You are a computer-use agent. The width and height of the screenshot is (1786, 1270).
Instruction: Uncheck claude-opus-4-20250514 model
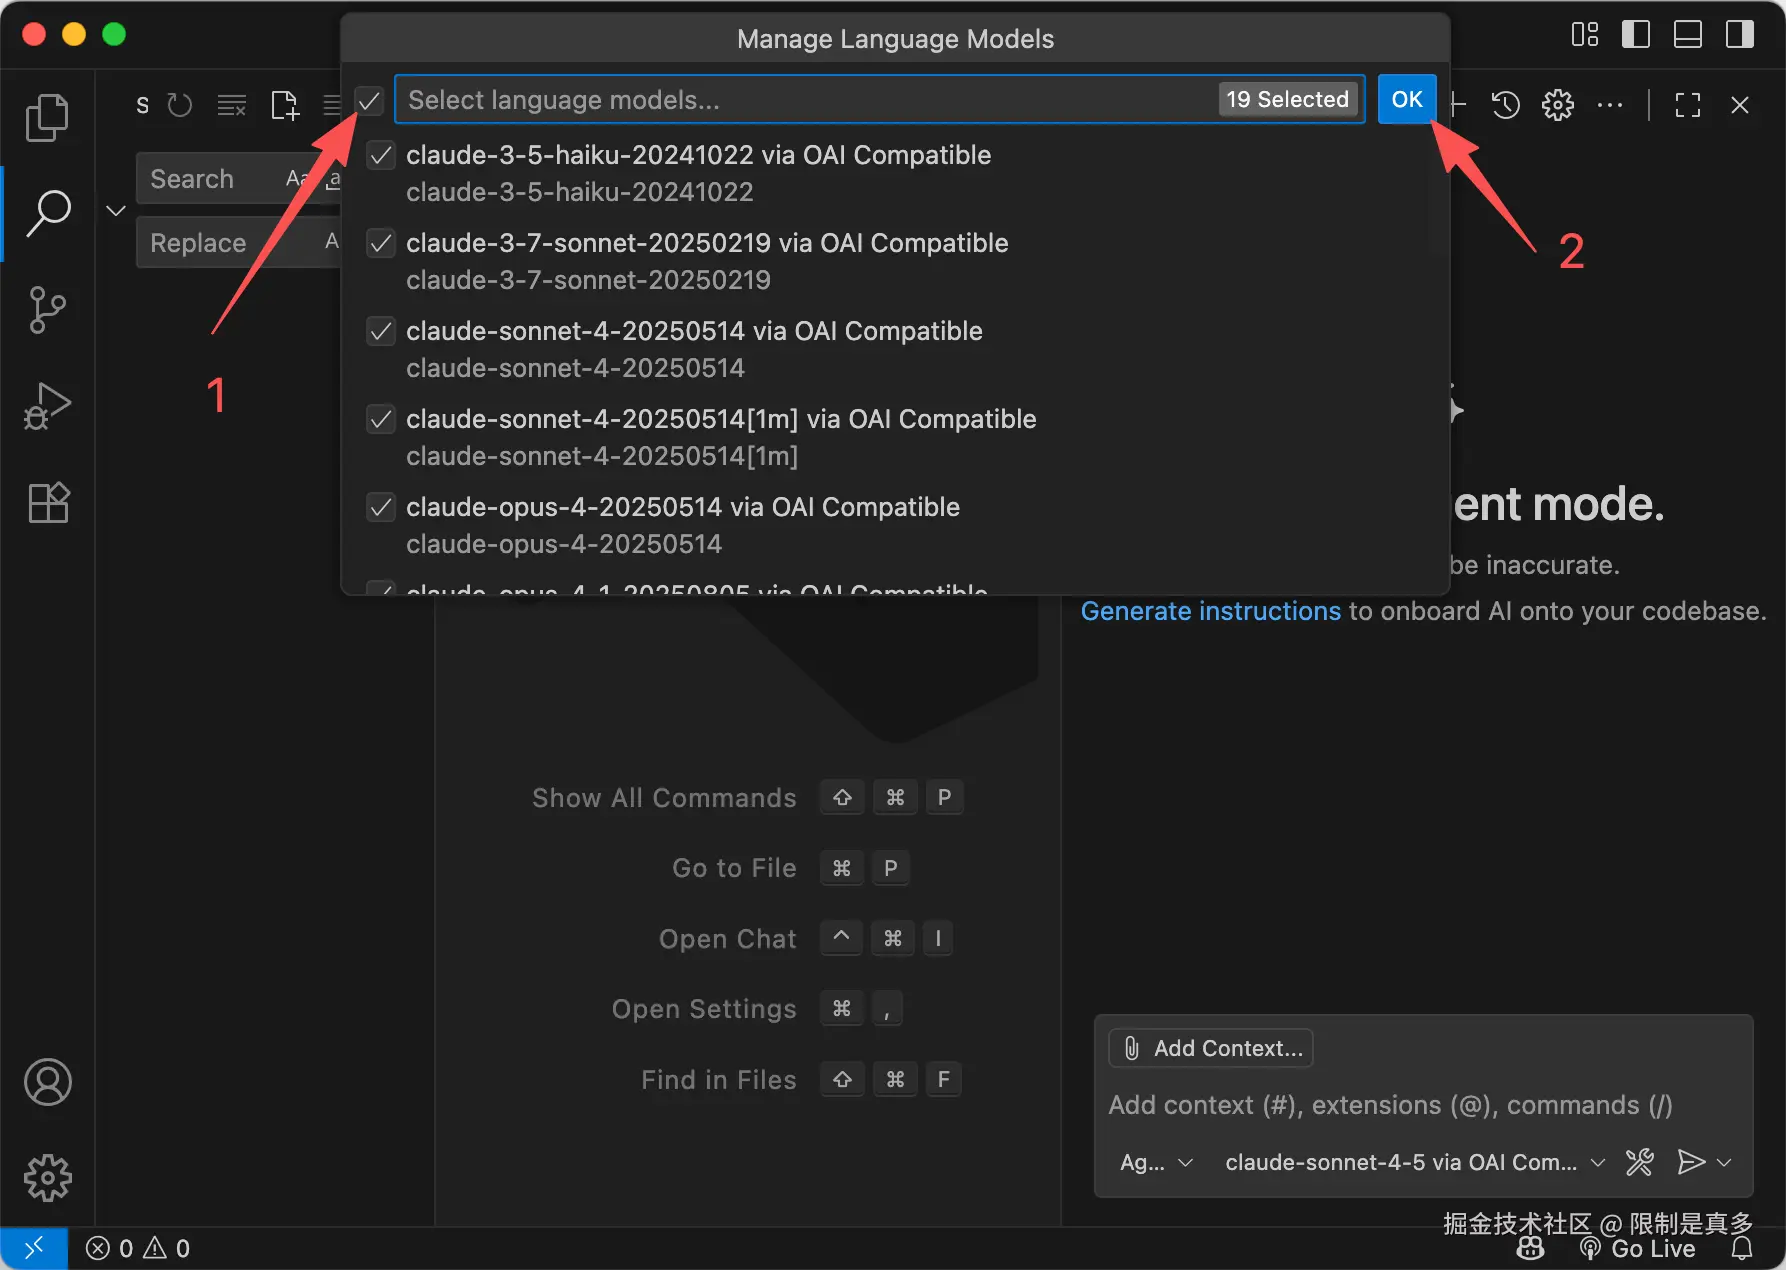pyautogui.click(x=381, y=507)
